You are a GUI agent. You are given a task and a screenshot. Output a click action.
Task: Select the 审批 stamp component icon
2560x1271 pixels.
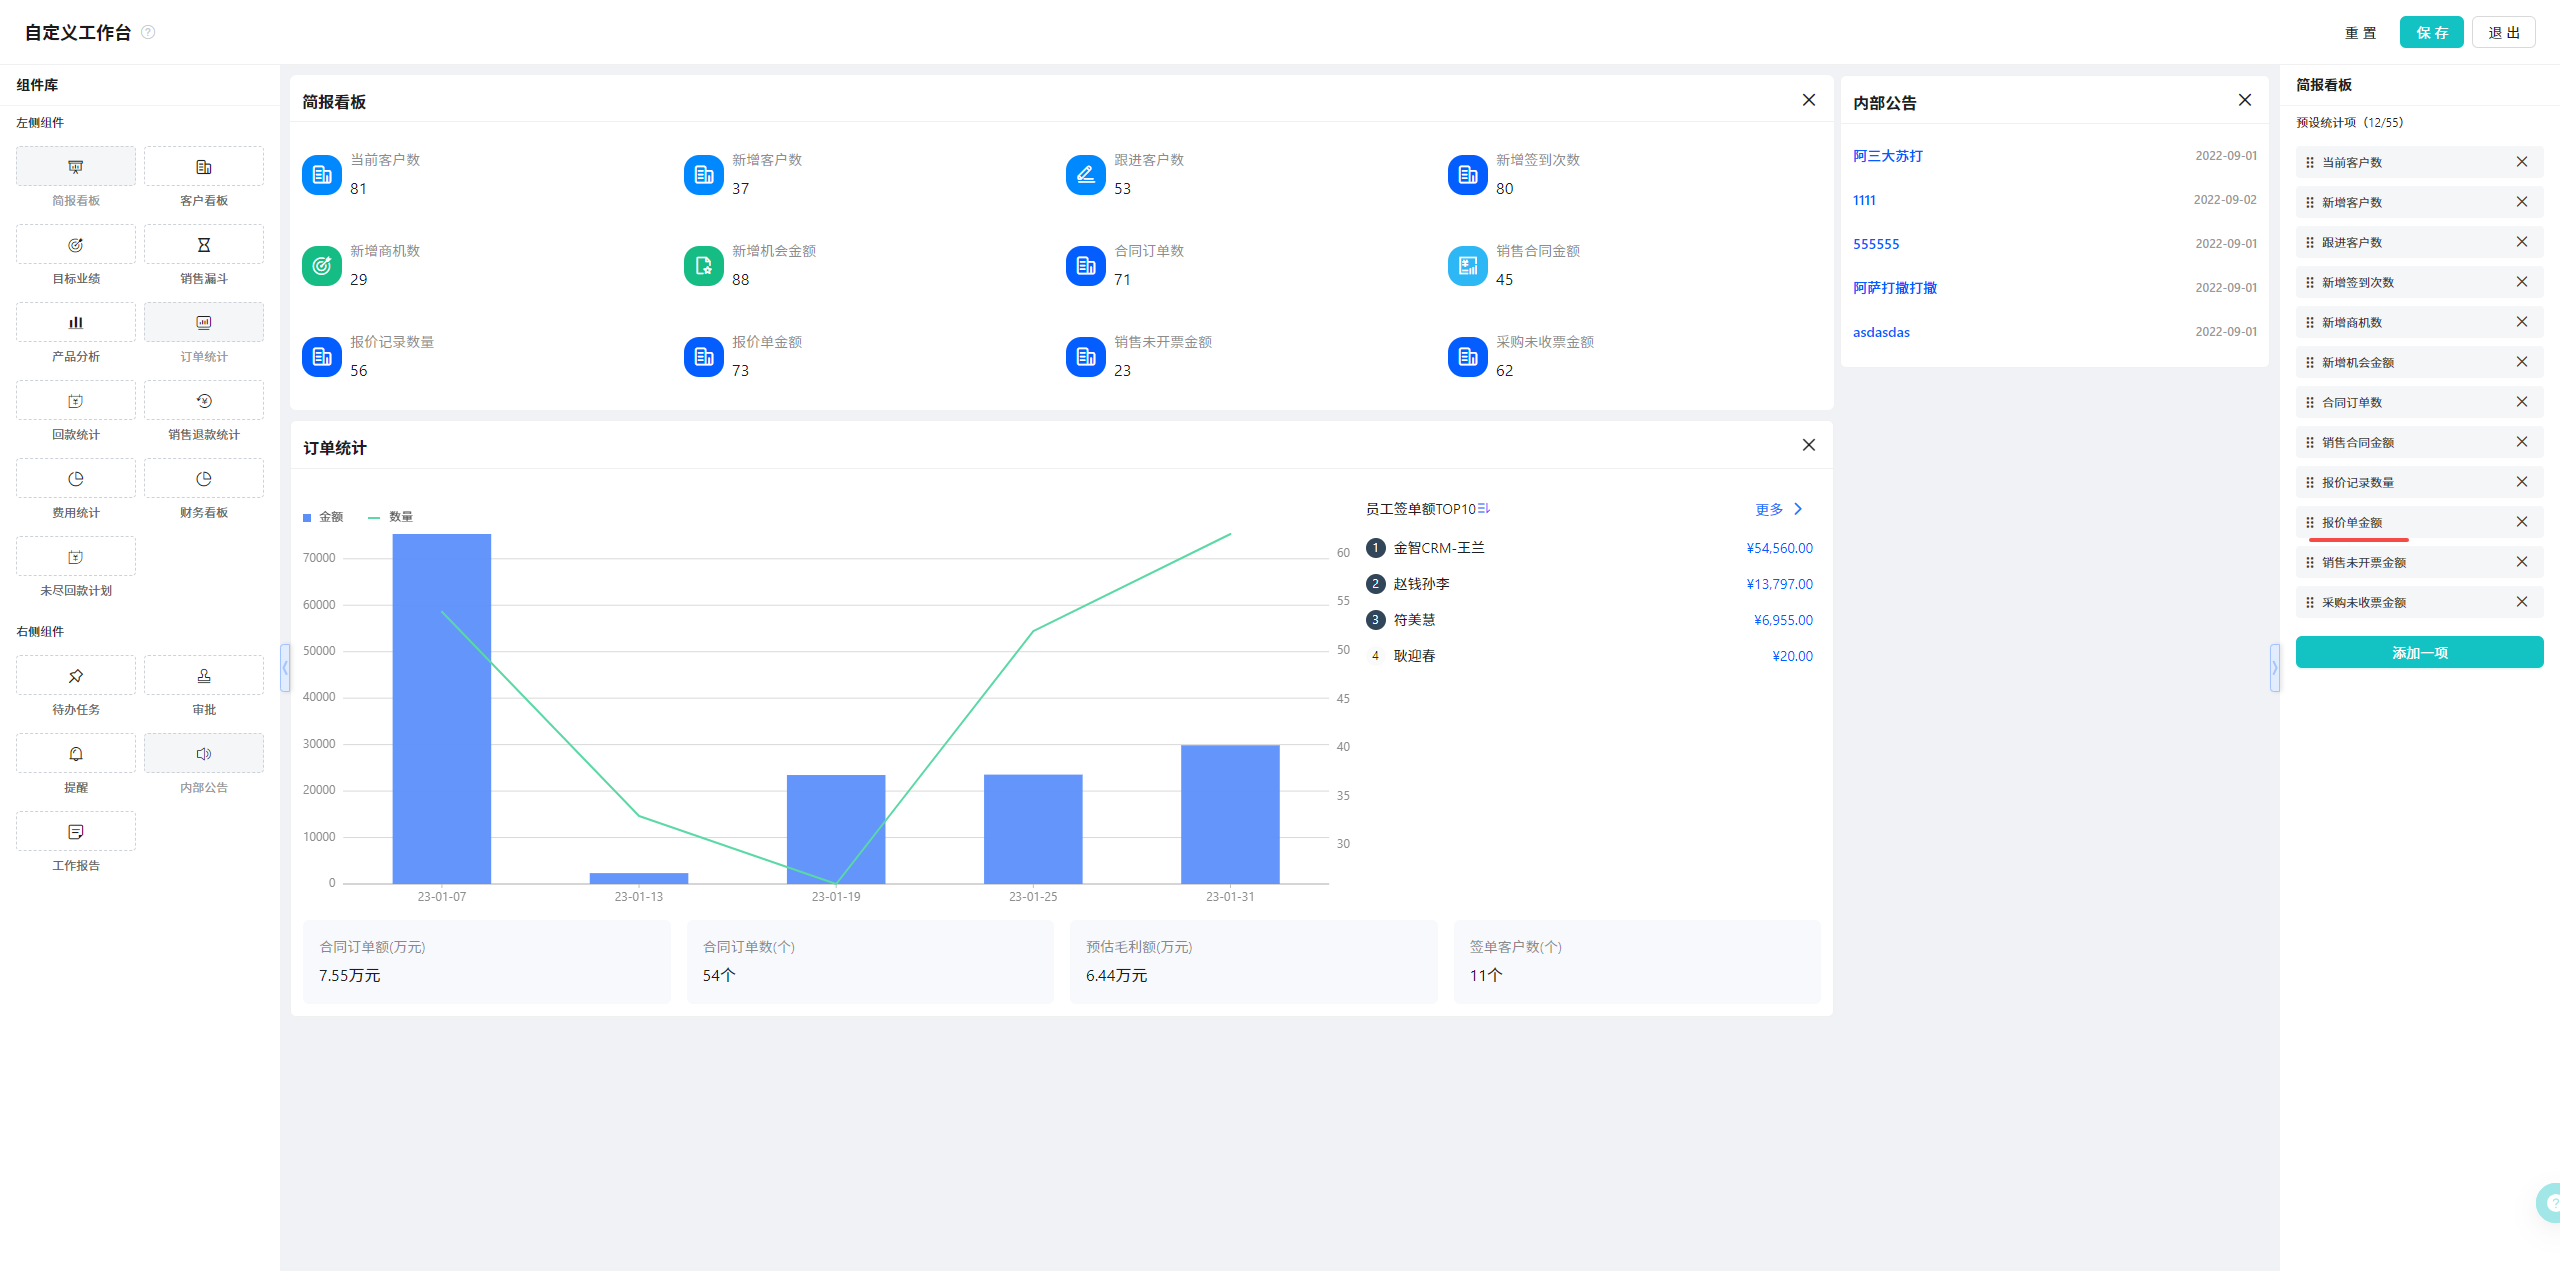click(204, 676)
